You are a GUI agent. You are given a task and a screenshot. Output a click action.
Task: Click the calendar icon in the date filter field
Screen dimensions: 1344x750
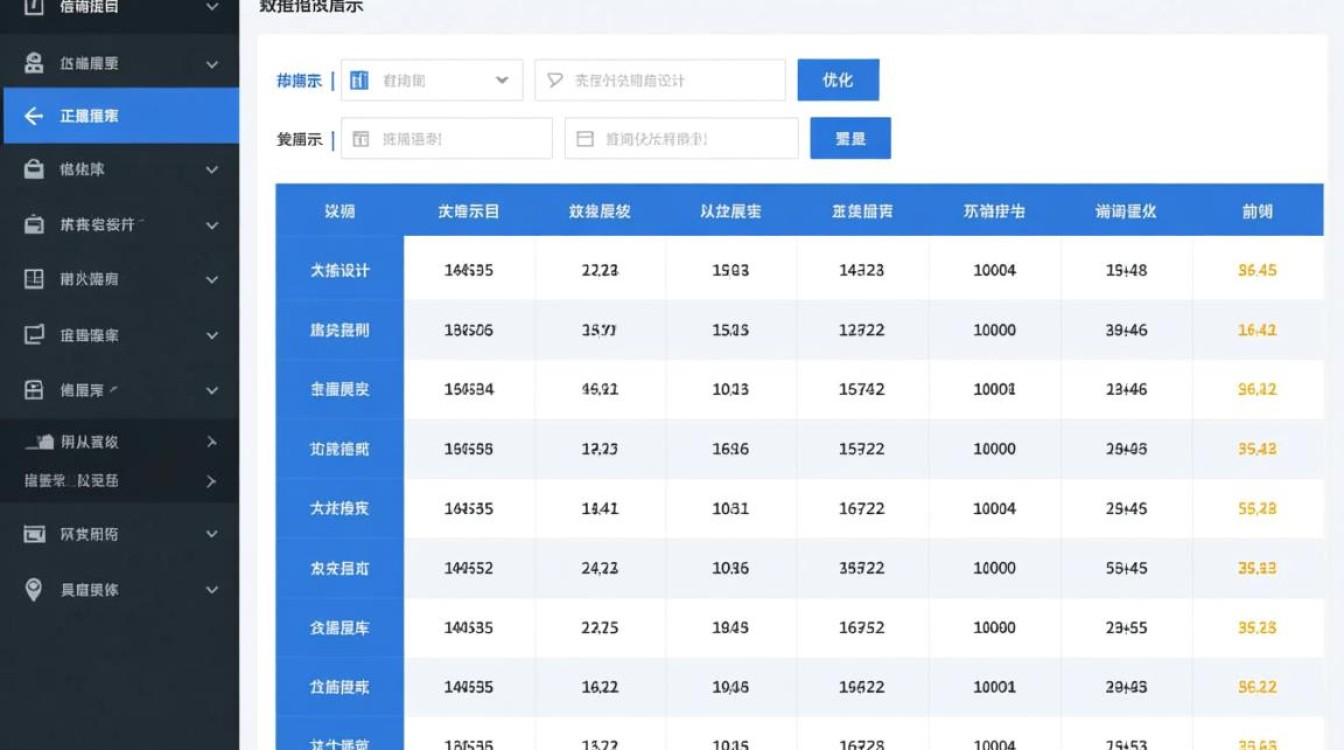[585, 138]
